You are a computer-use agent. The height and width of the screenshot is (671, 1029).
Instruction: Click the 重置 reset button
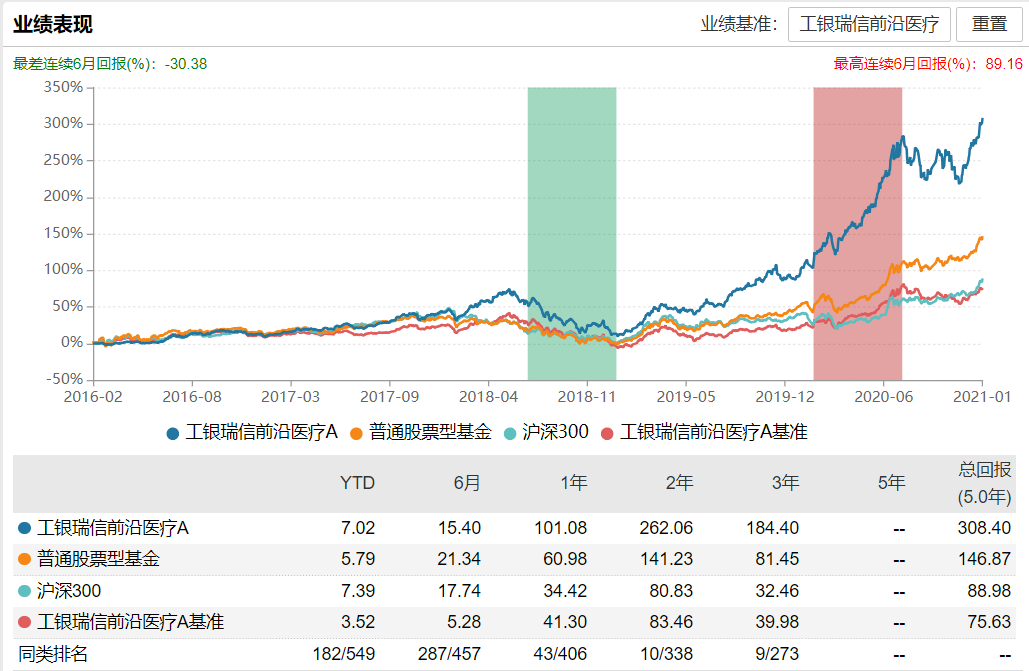(991, 24)
